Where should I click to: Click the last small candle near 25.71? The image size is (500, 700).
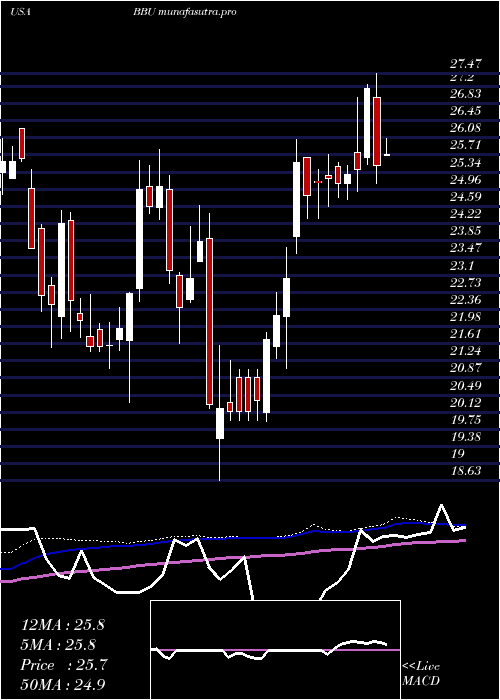(387, 154)
